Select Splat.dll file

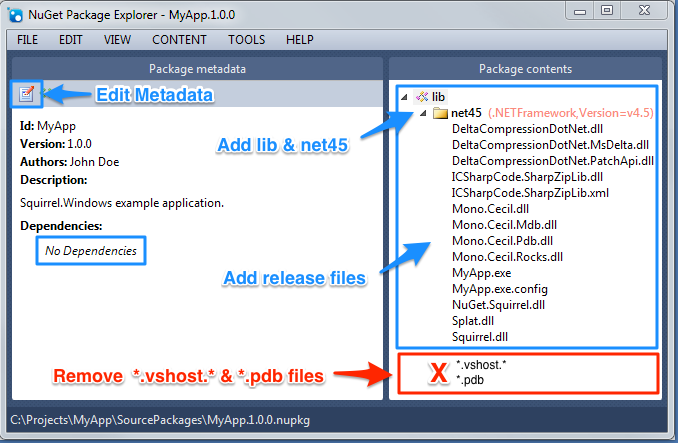point(475,321)
